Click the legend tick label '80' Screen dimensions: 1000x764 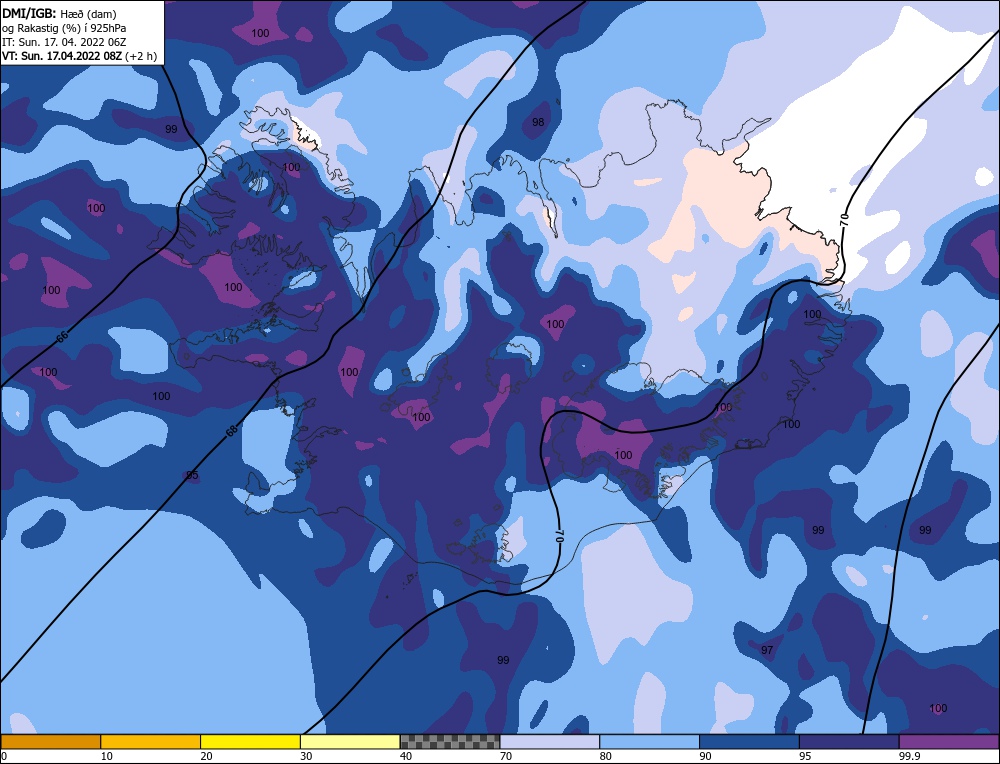click(x=605, y=756)
